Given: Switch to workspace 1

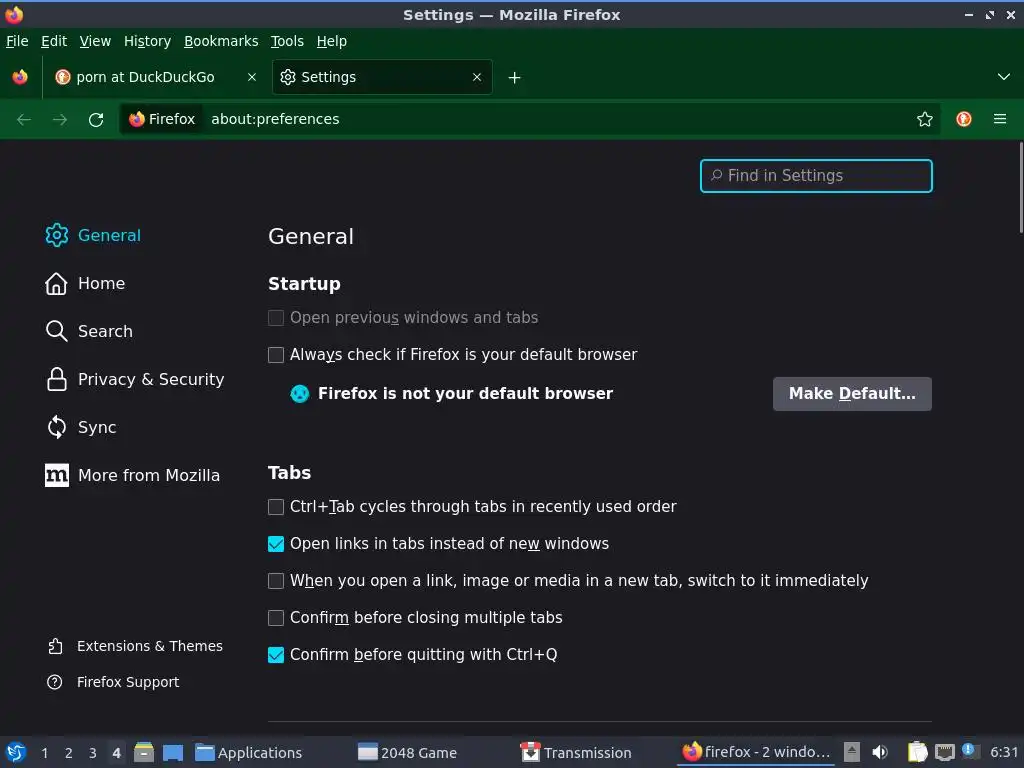Looking at the screenshot, I should point(44,753).
